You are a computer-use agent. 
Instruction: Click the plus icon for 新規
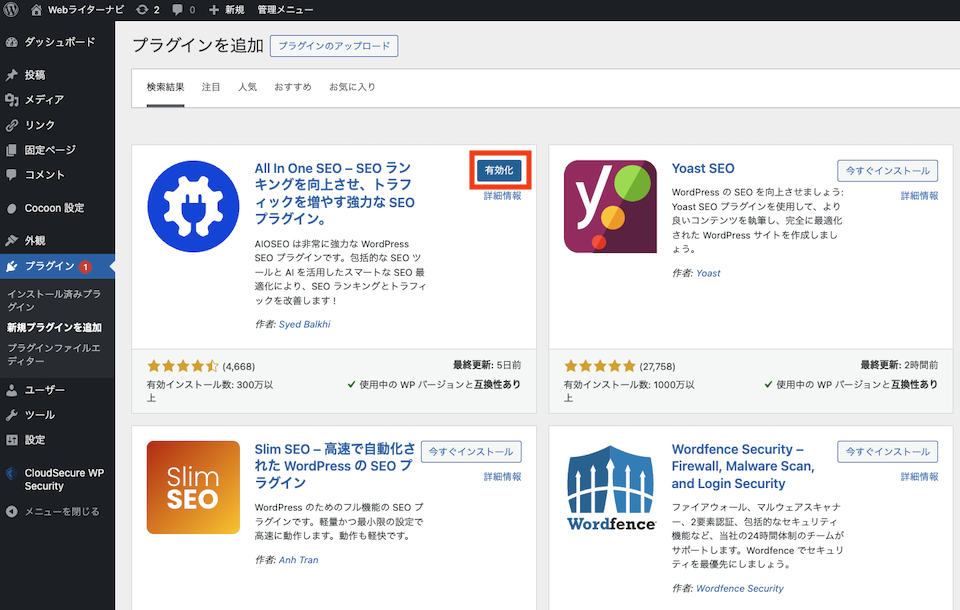214,10
